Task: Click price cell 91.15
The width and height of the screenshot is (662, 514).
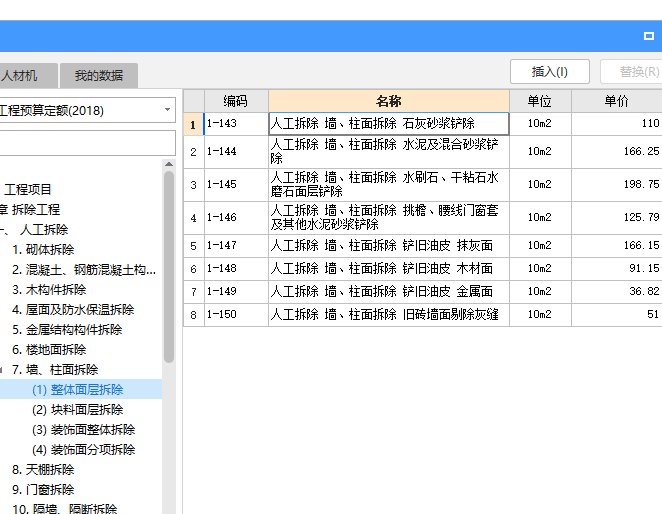Action: (617, 269)
